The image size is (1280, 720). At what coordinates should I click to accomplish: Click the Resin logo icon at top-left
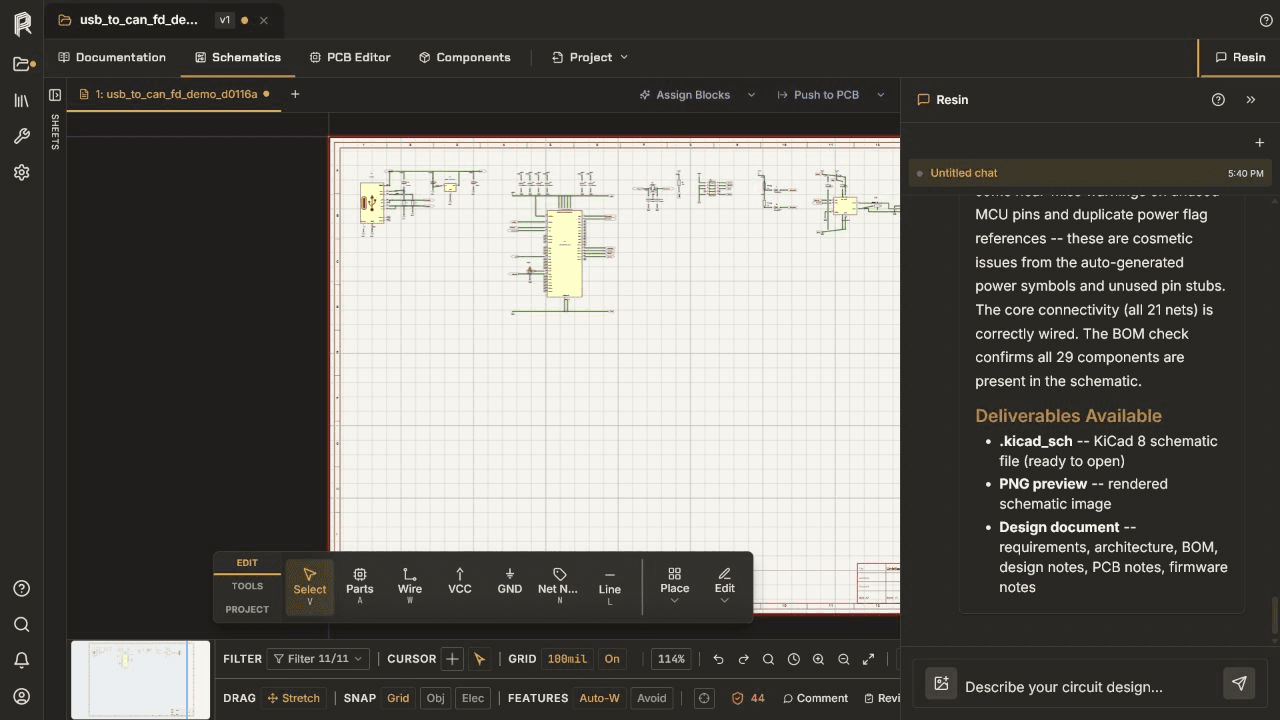(x=22, y=24)
